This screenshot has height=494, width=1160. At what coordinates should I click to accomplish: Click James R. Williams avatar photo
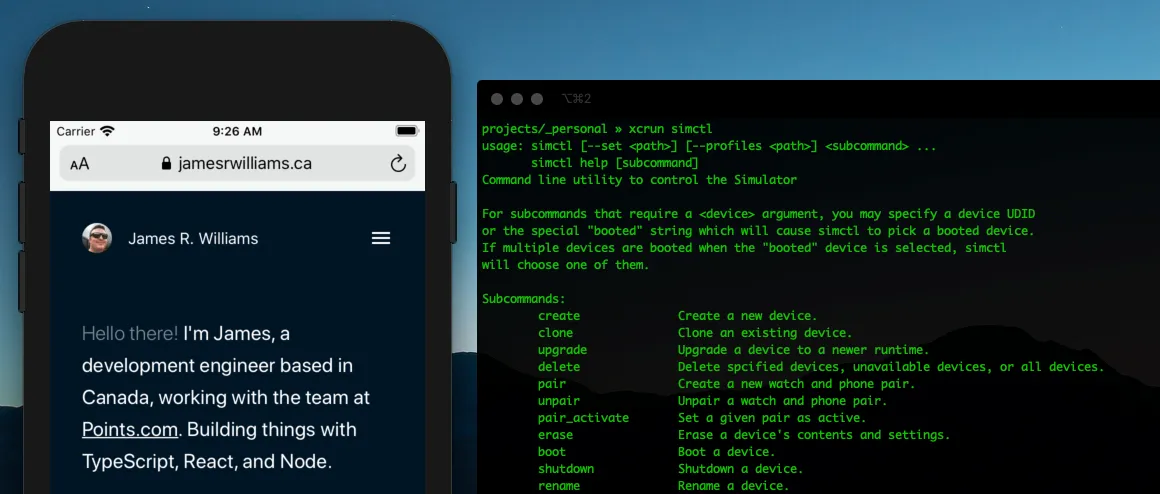tap(97, 238)
